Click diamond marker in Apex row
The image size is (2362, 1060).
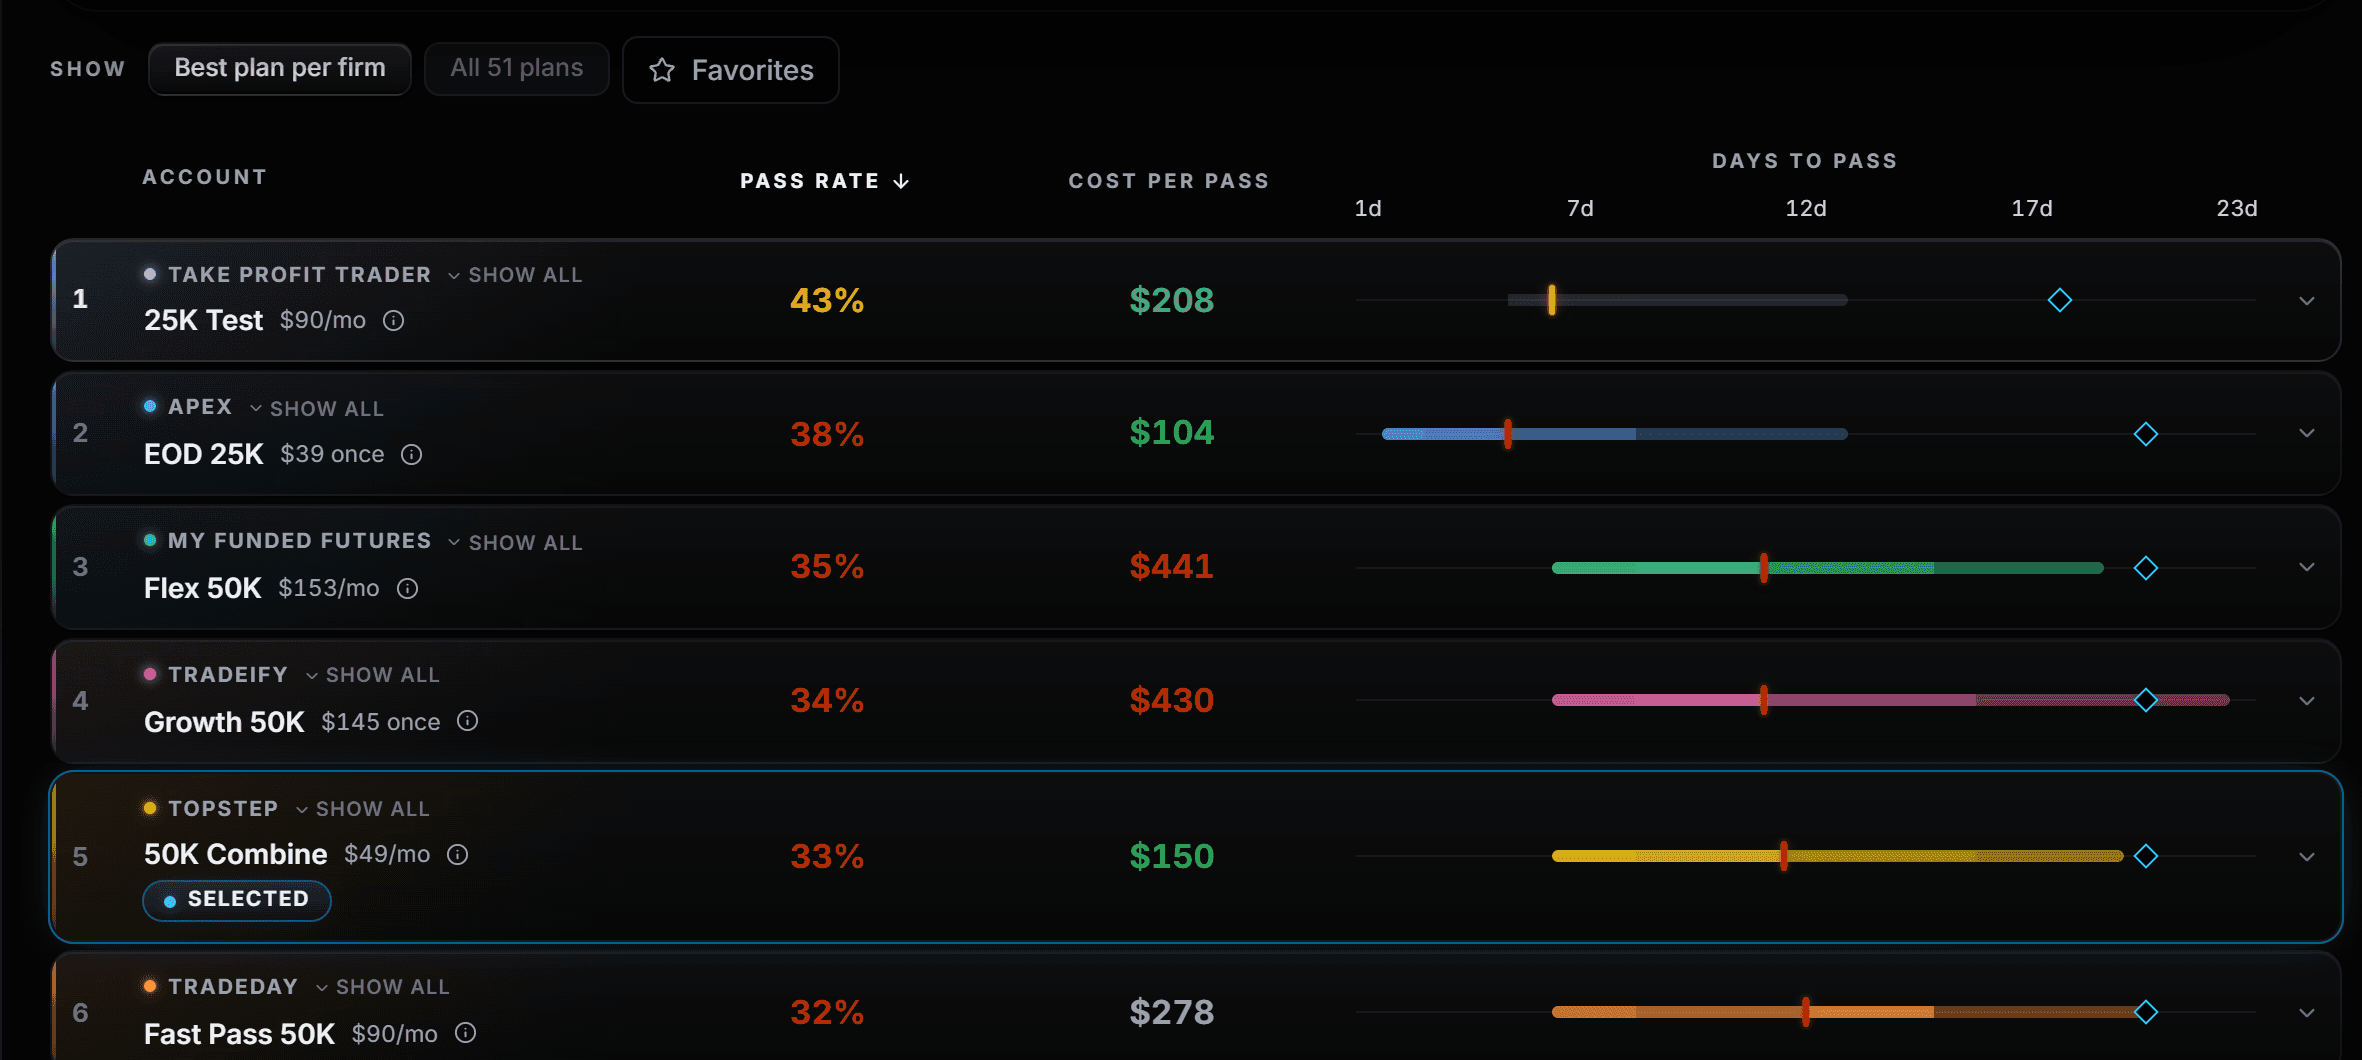tap(2146, 434)
